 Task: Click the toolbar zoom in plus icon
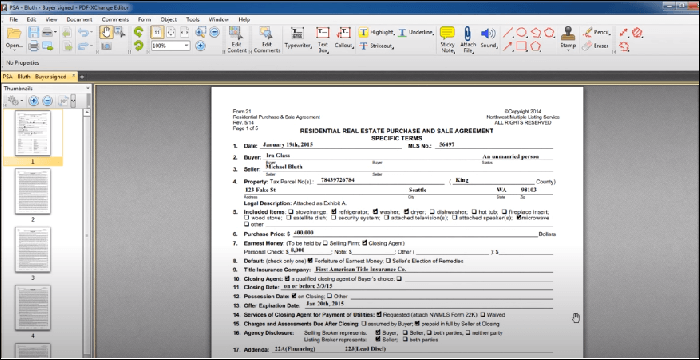[x=200, y=46]
